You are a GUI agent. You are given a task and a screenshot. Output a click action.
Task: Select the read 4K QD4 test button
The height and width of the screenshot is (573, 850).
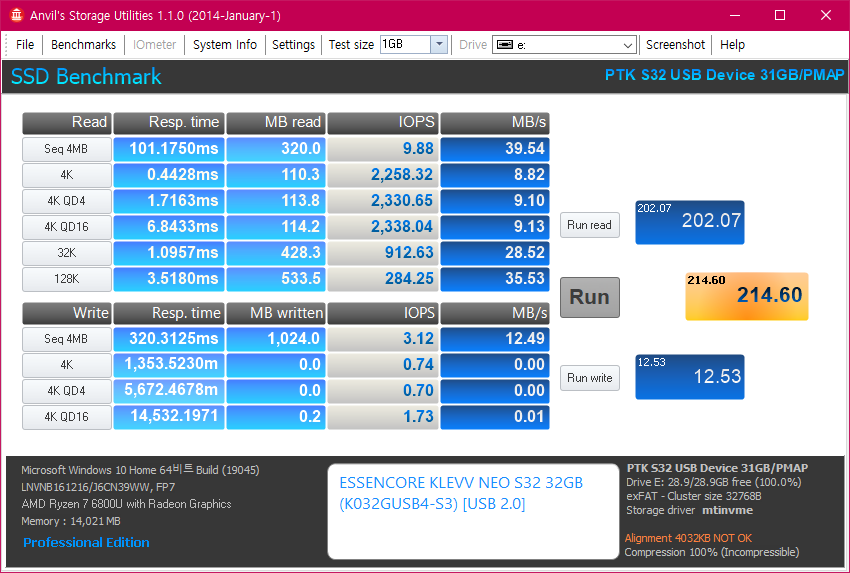point(67,201)
